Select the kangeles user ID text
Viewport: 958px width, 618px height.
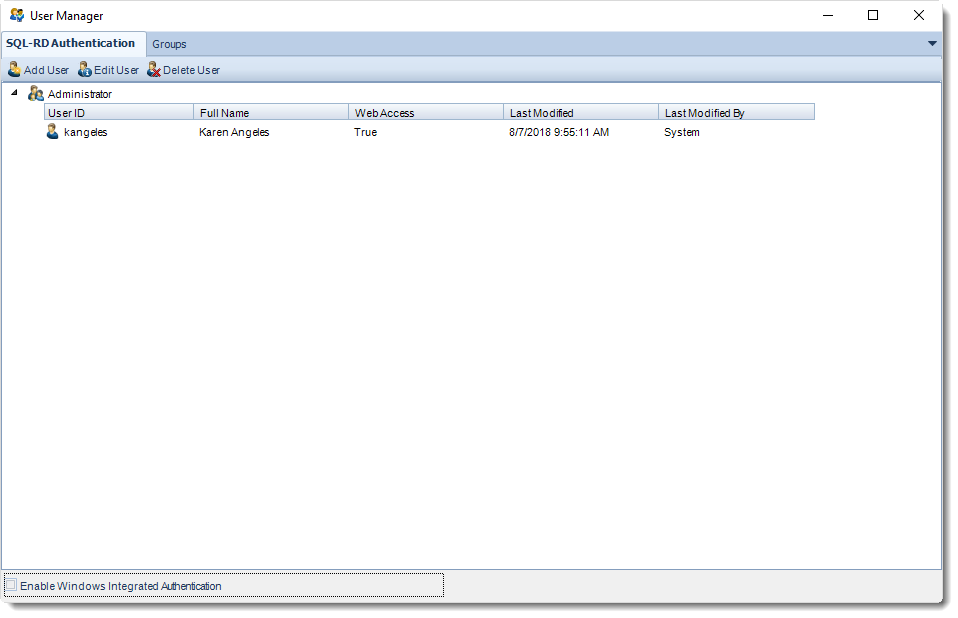coord(86,132)
